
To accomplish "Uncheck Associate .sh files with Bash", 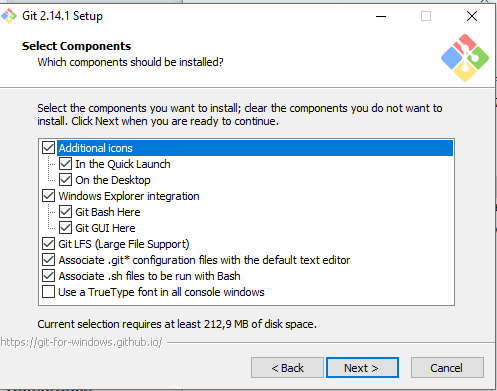I will (48, 276).
